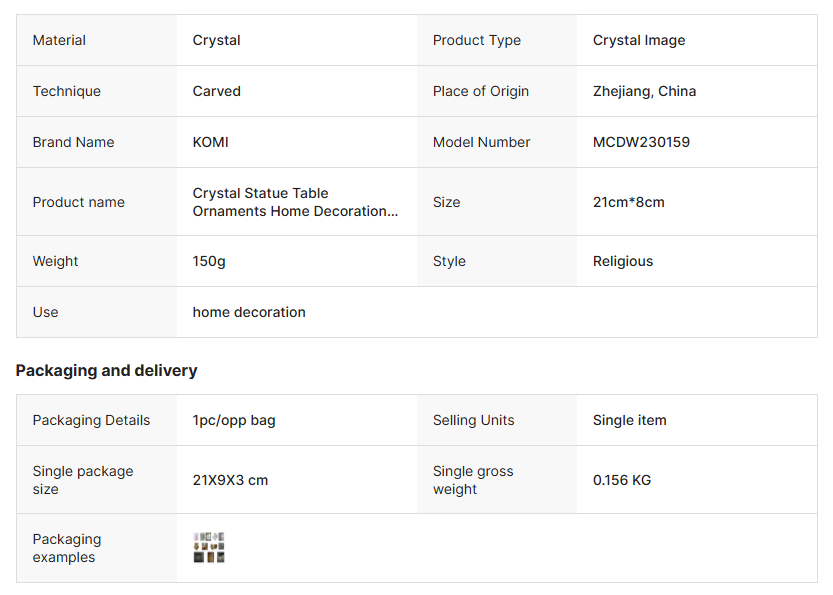Select the Religious style value
Viewport: 833px width, 595px height.
(622, 261)
